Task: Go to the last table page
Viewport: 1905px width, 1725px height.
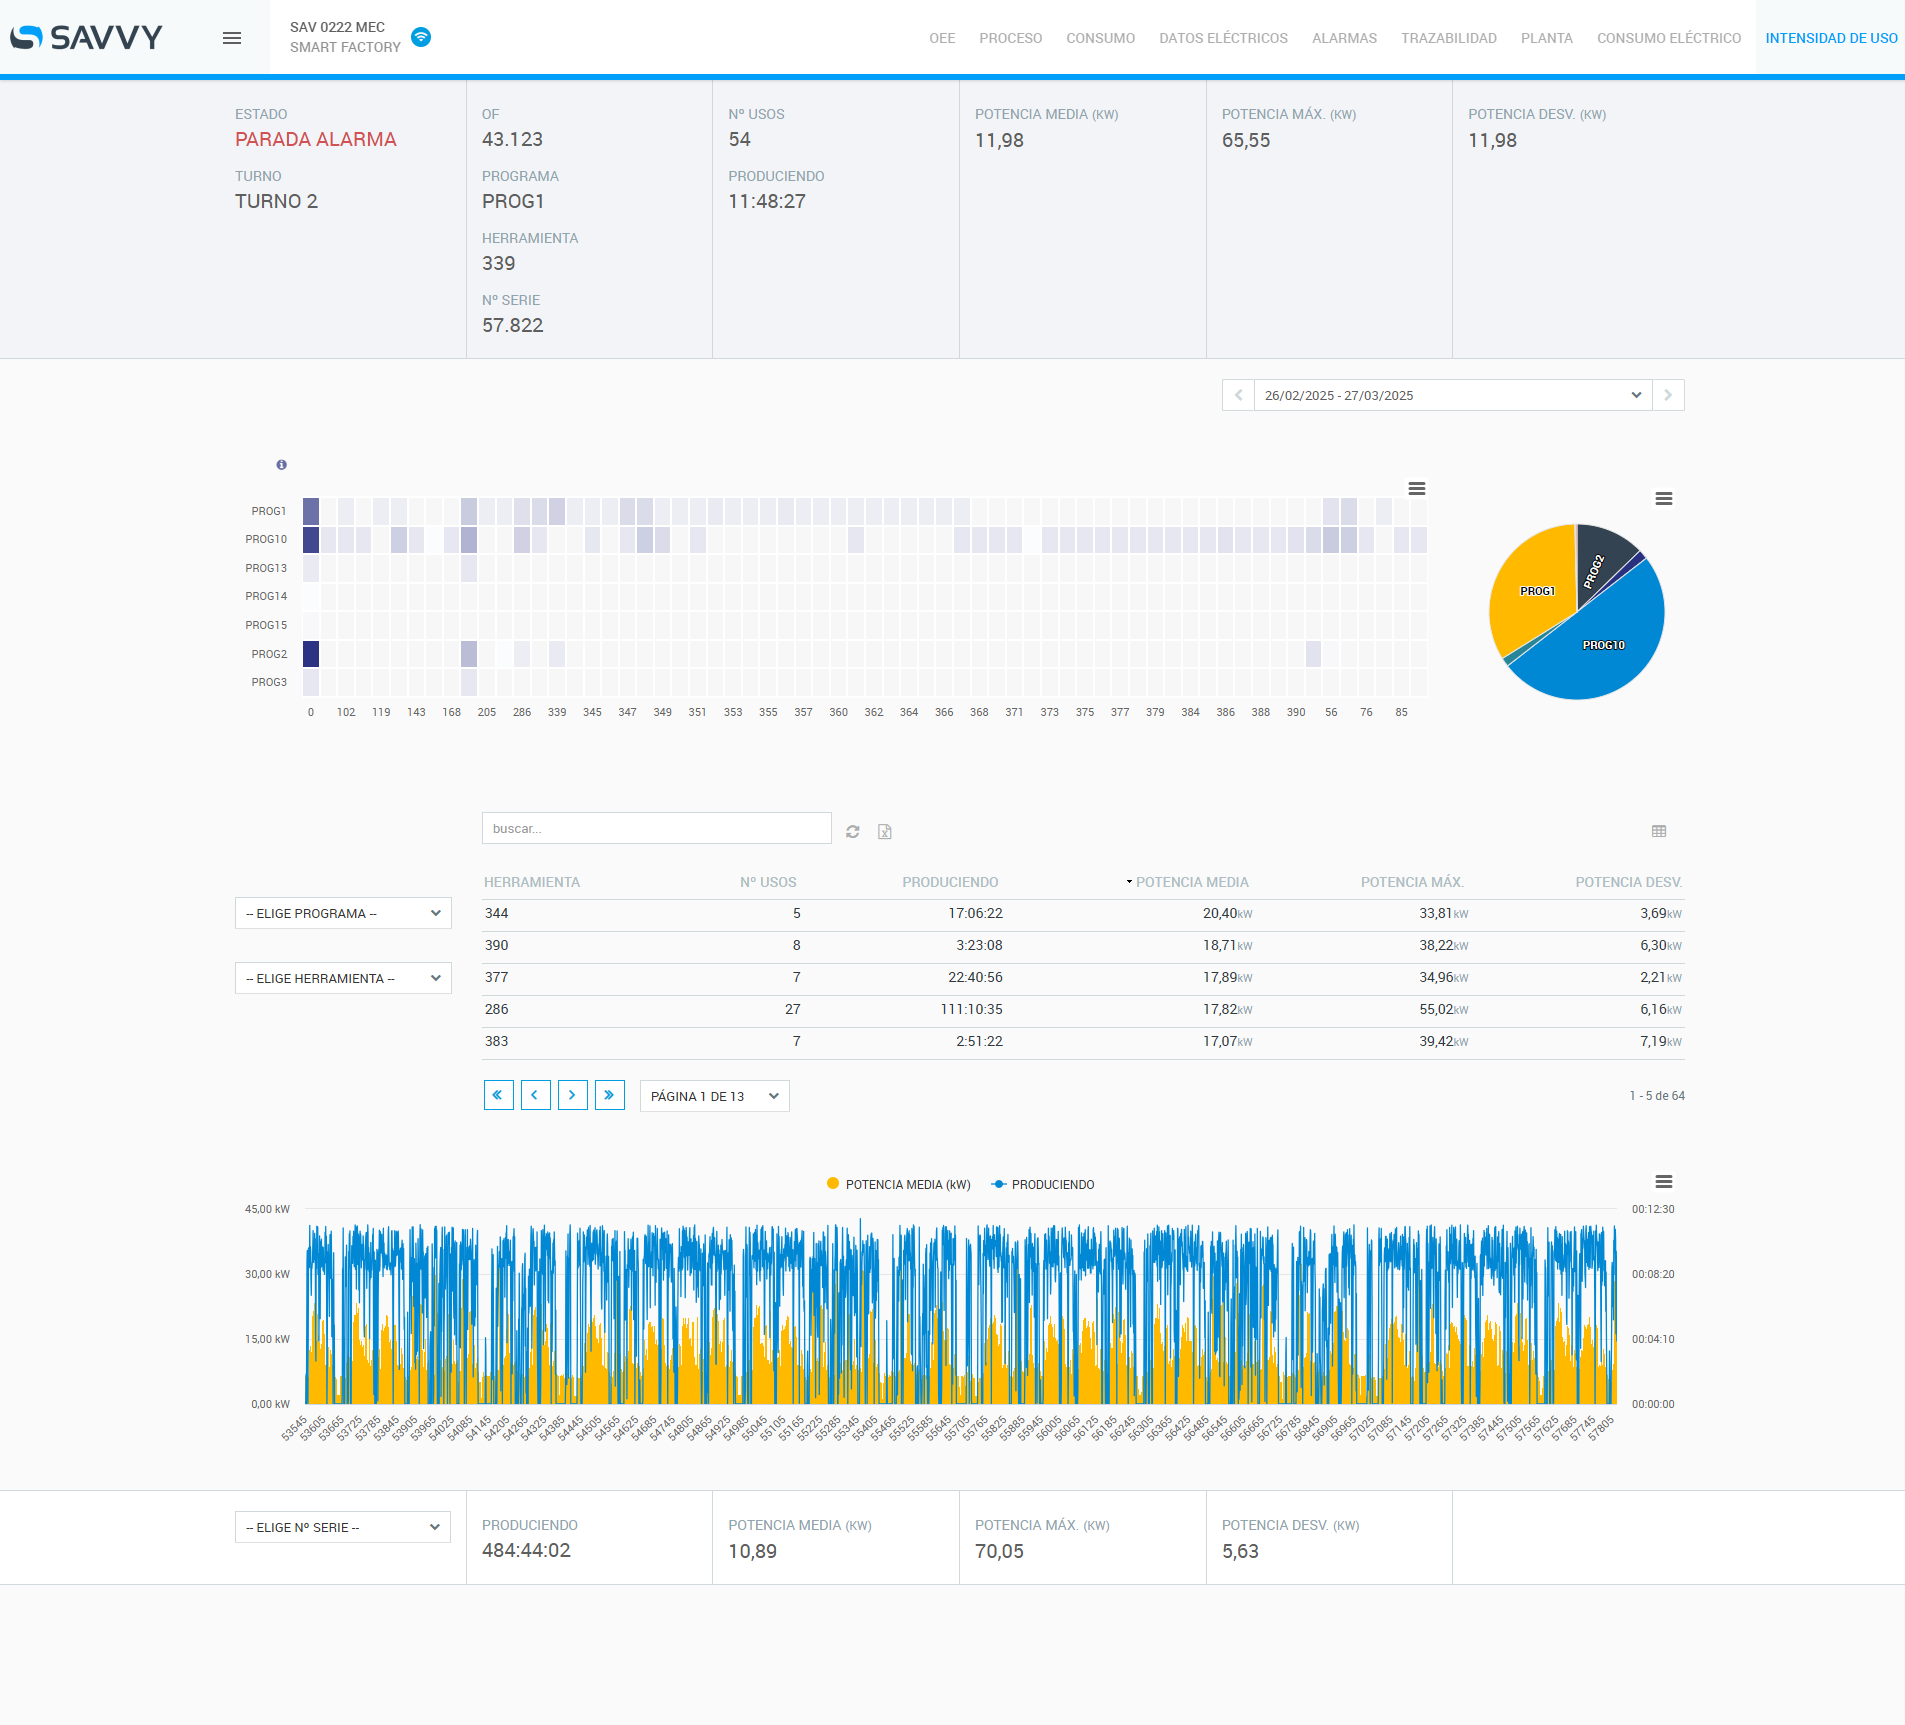Action: (x=609, y=1095)
